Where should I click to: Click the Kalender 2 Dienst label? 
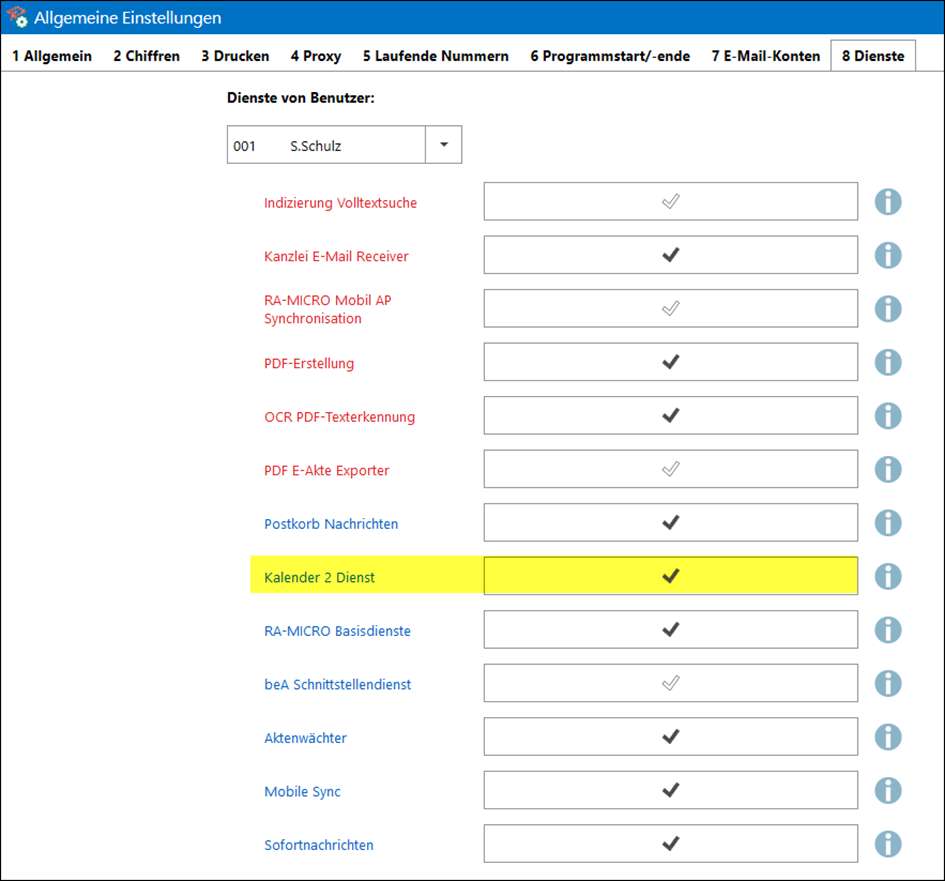point(319,577)
